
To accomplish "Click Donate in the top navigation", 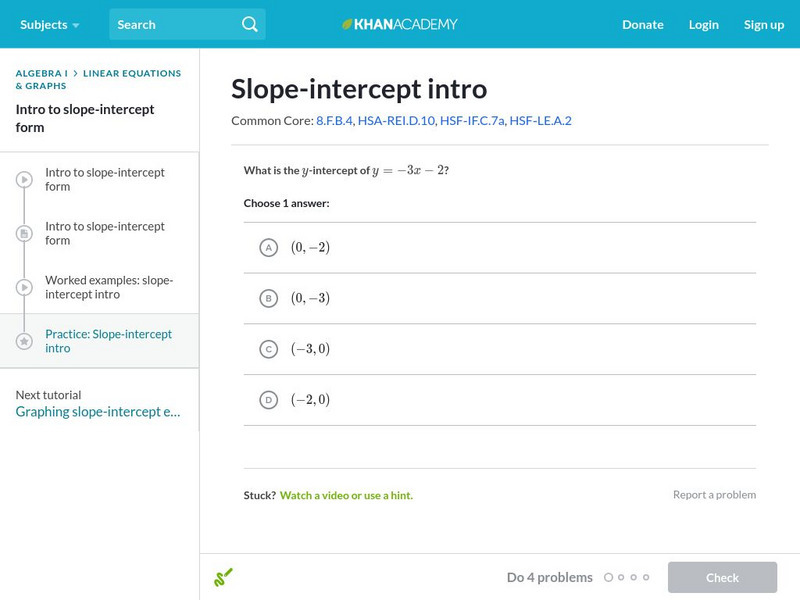I will point(642,24).
